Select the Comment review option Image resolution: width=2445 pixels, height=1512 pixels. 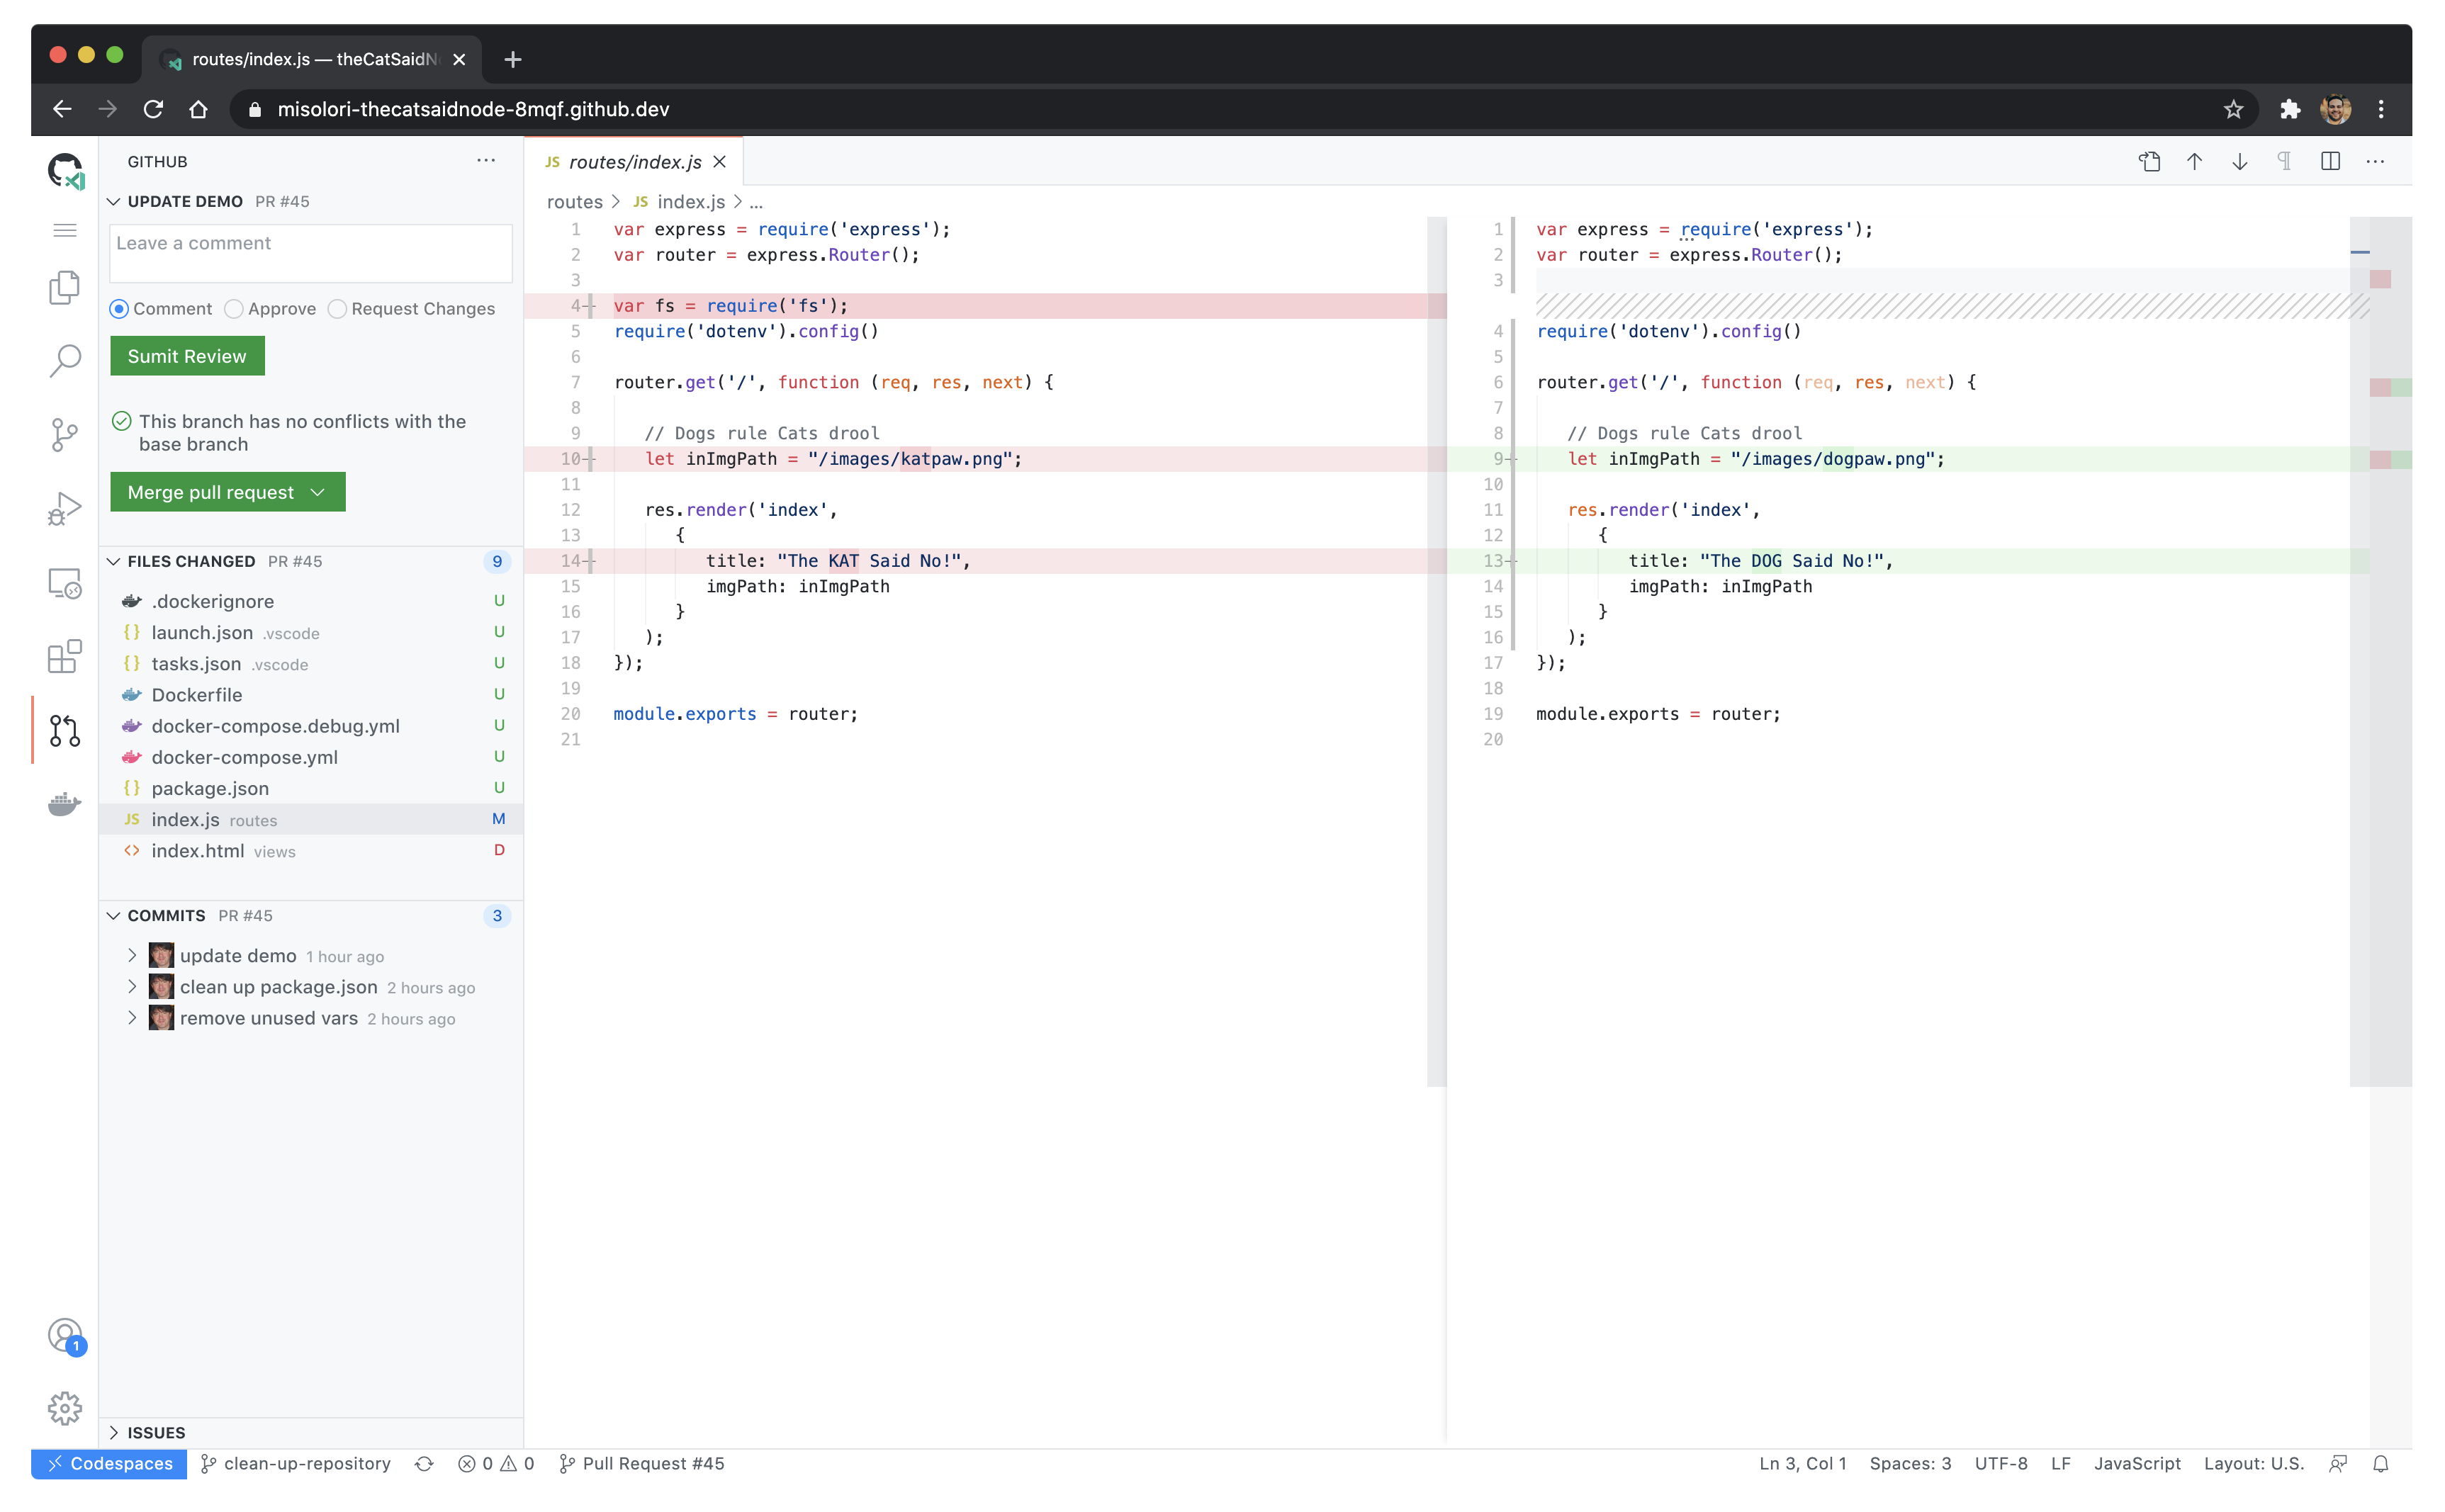119,308
